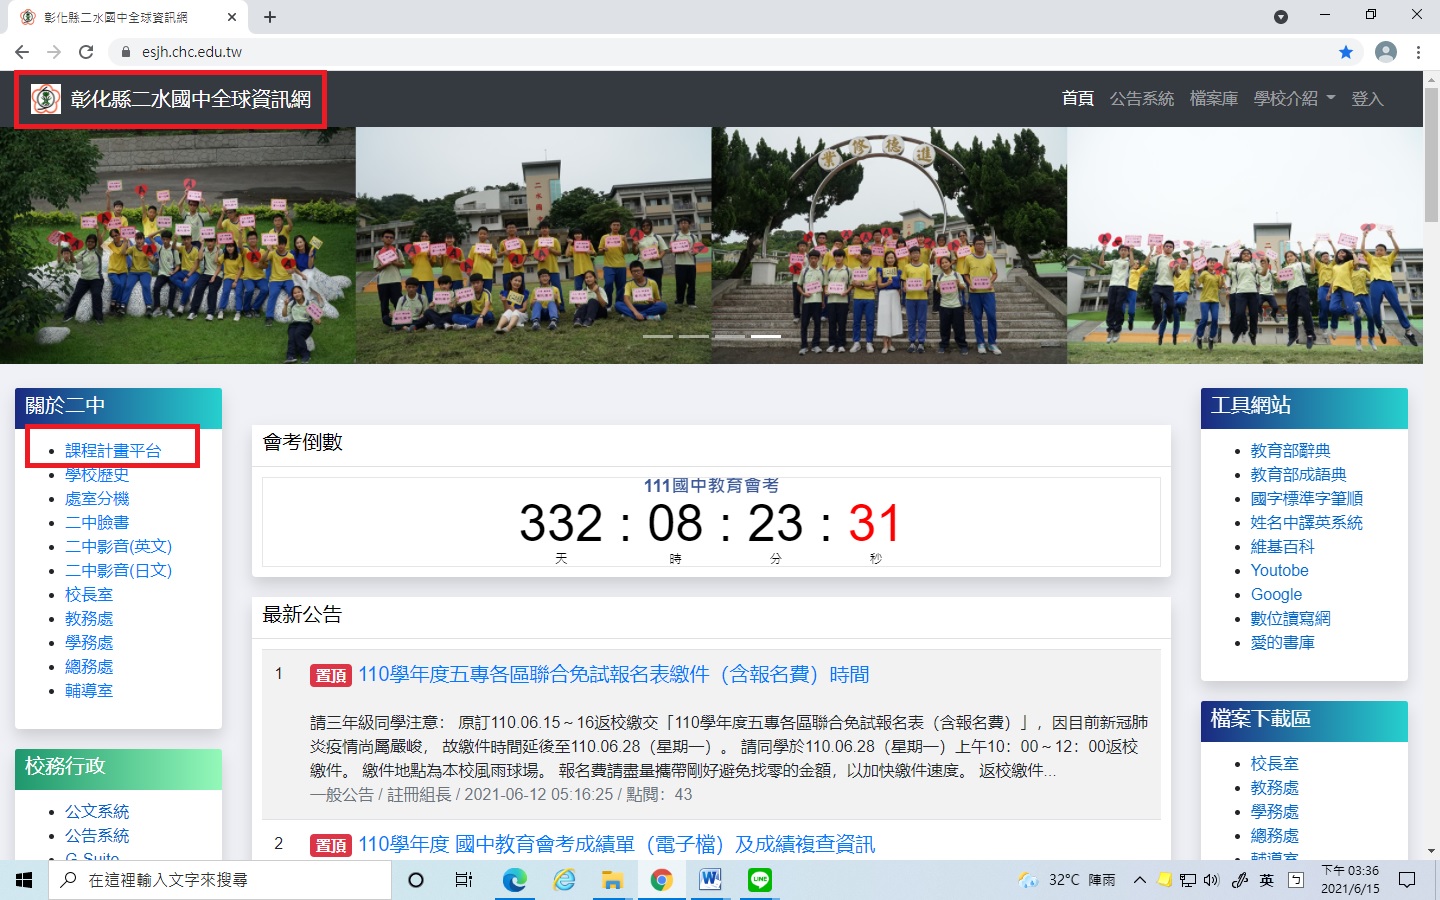The height and width of the screenshot is (900, 1440).
Task: Click the 彰化縣二水國中全球資訊網 site title
Action: click(x=190, y=99)
